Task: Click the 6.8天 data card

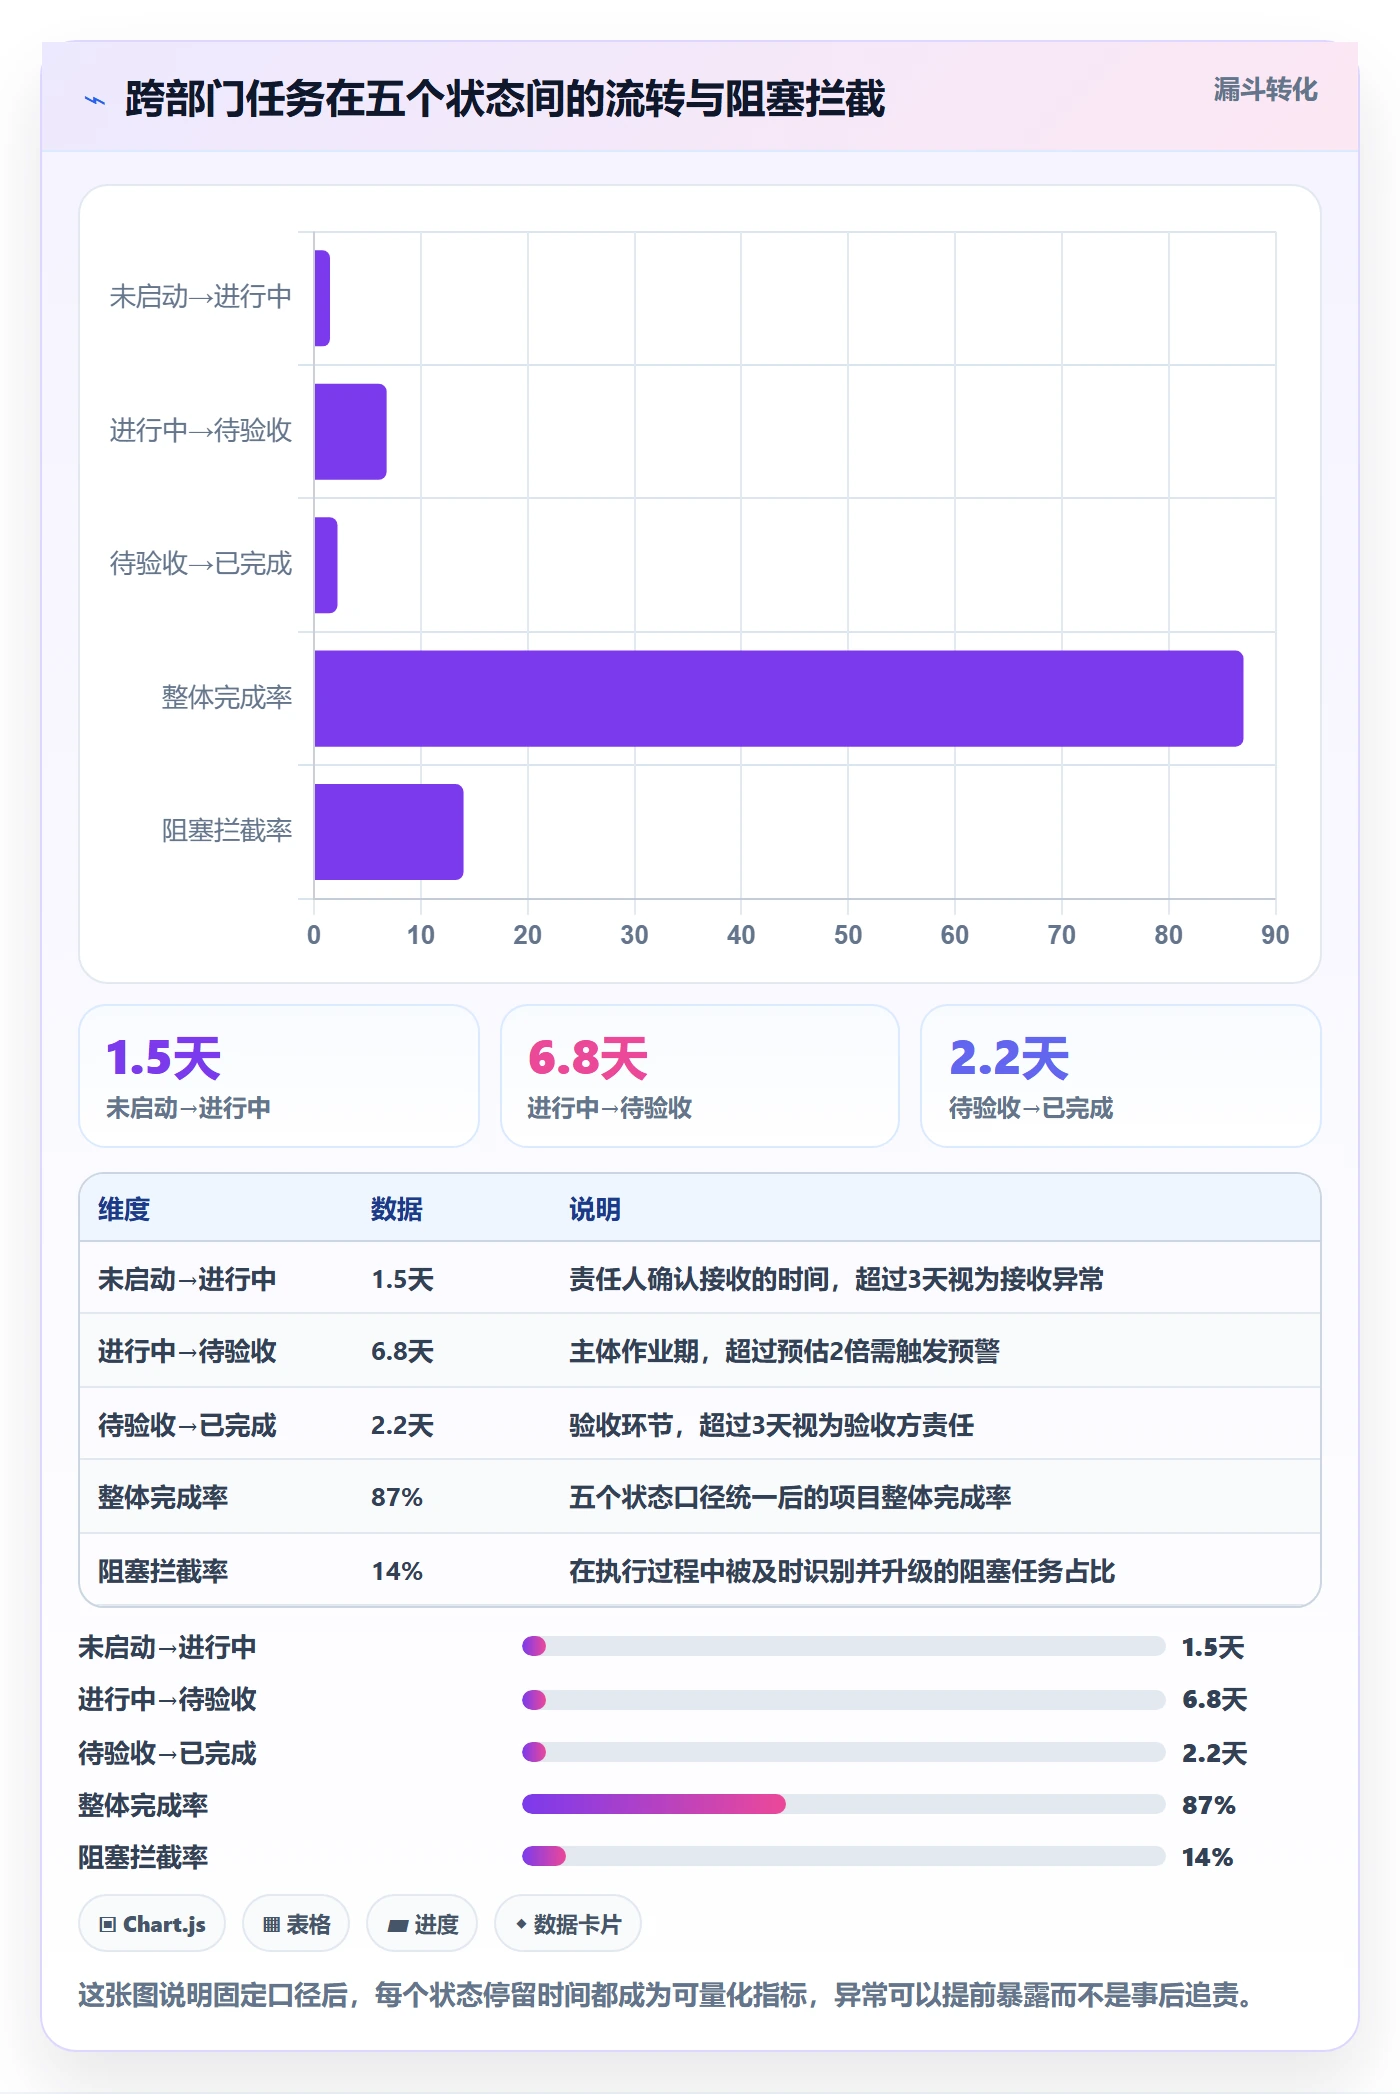Action: pyautogui.click(x=700, y=1076)
